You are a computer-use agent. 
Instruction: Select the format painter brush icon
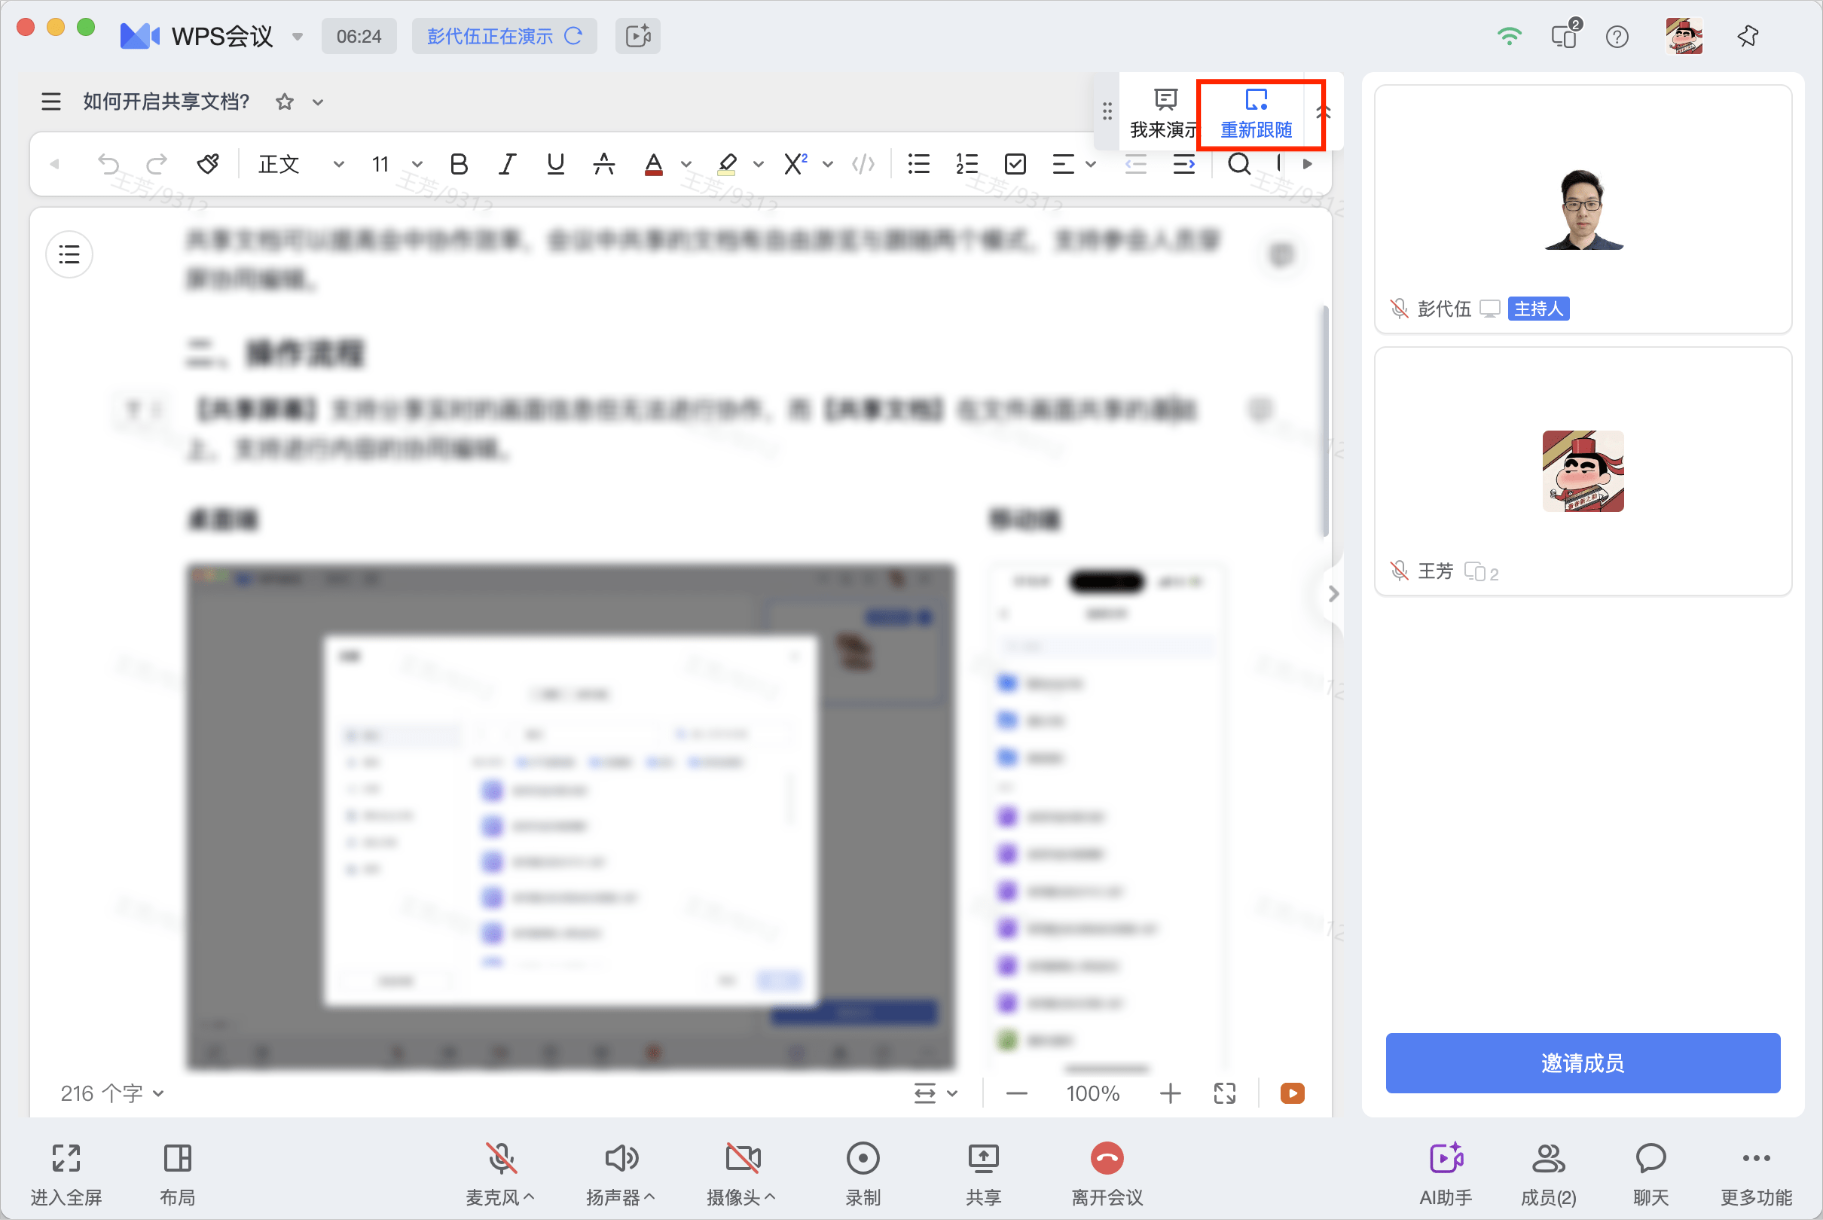[x=208, y=164]
